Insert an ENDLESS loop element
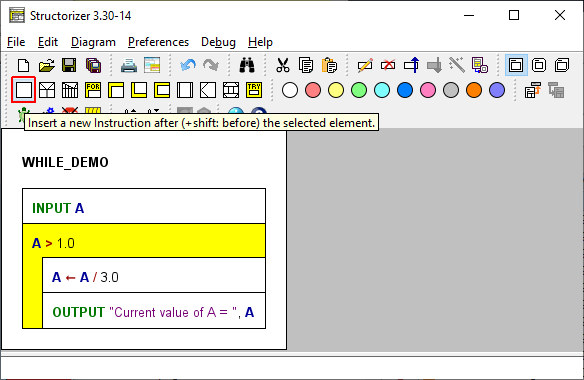The width and height of the screenshot is (584, 380). click(162, 90)
